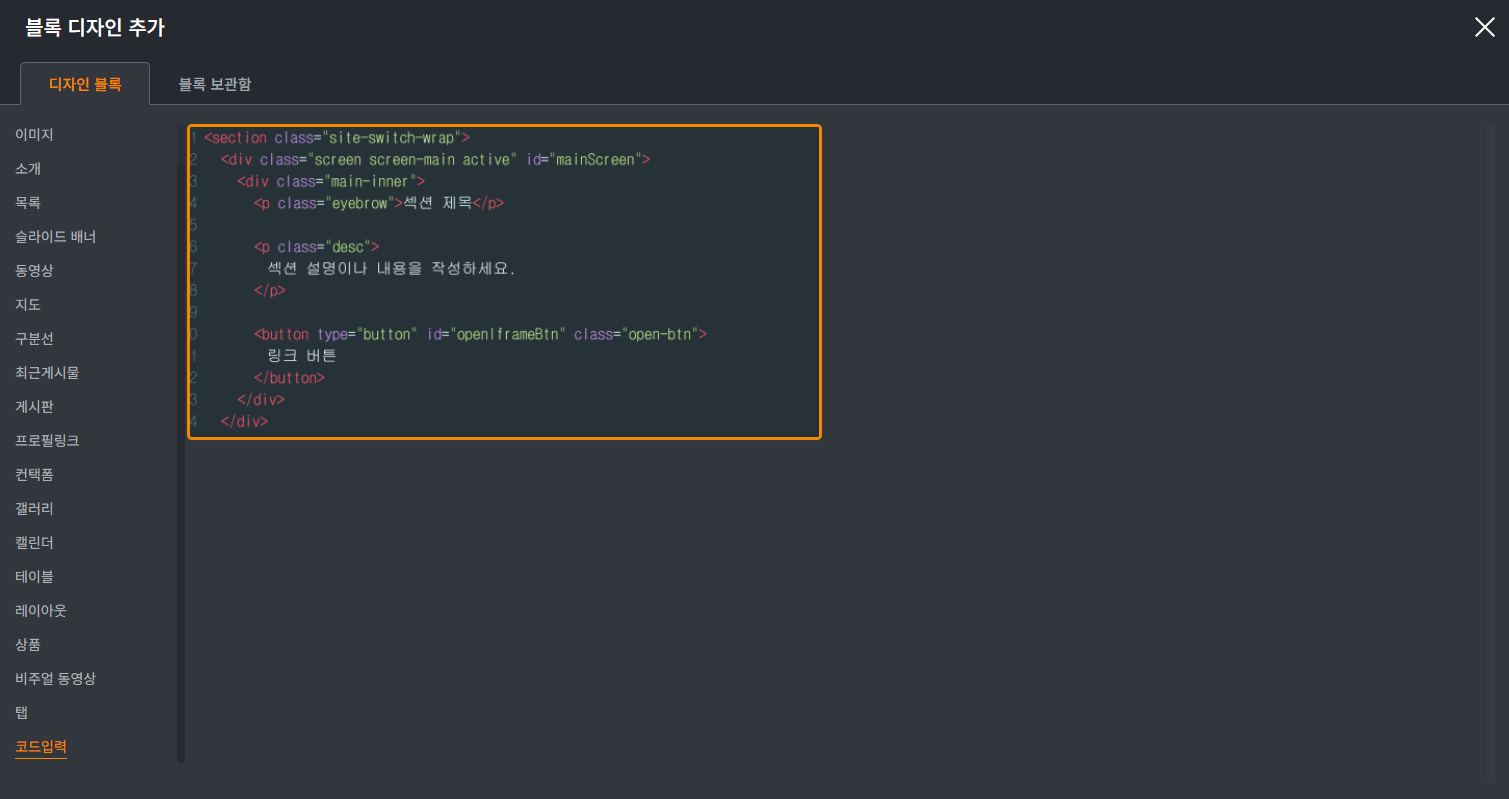Open the 블록 보관함 tab
This screenshot has width=1509, height=799.
[215, 84]
